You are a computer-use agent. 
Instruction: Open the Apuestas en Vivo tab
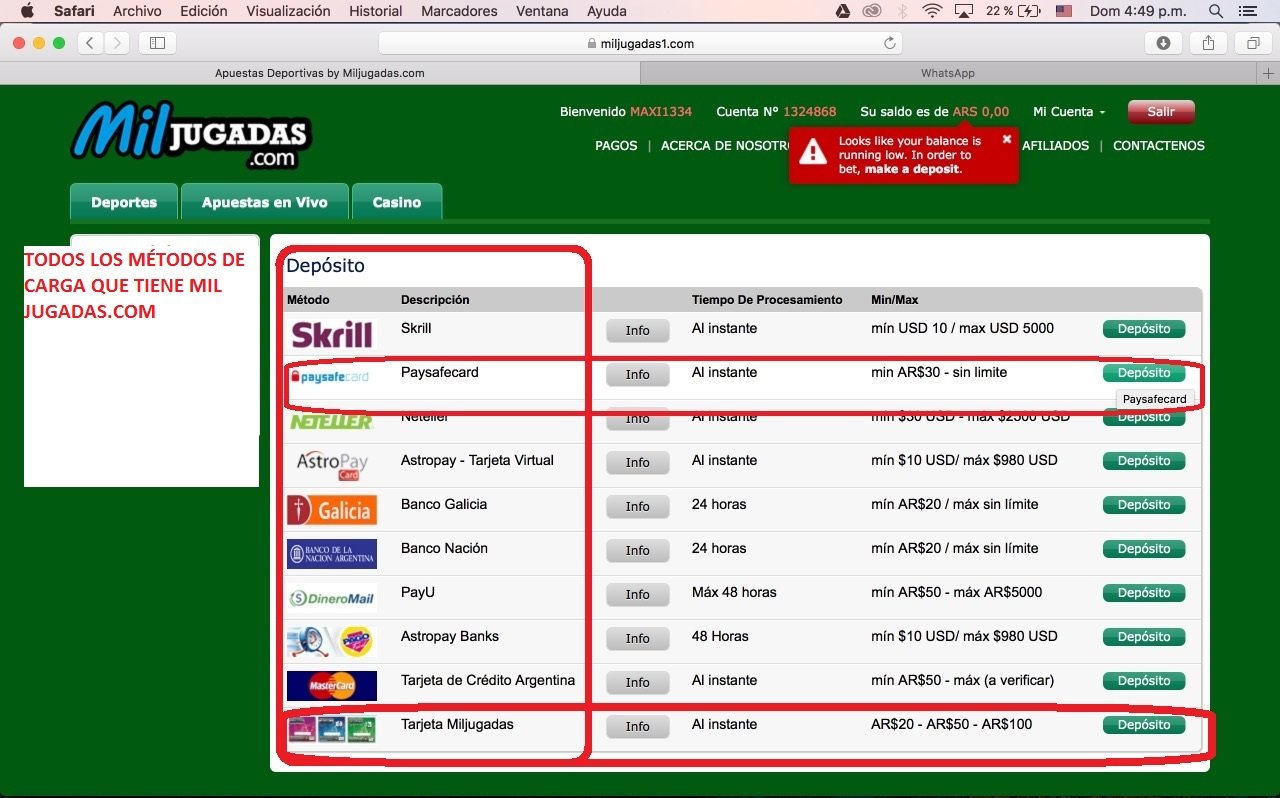tap(264, 202)
